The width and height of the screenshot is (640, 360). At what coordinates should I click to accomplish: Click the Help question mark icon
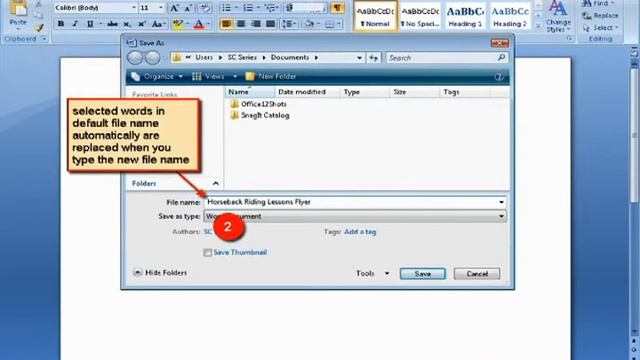click(498, 77)
